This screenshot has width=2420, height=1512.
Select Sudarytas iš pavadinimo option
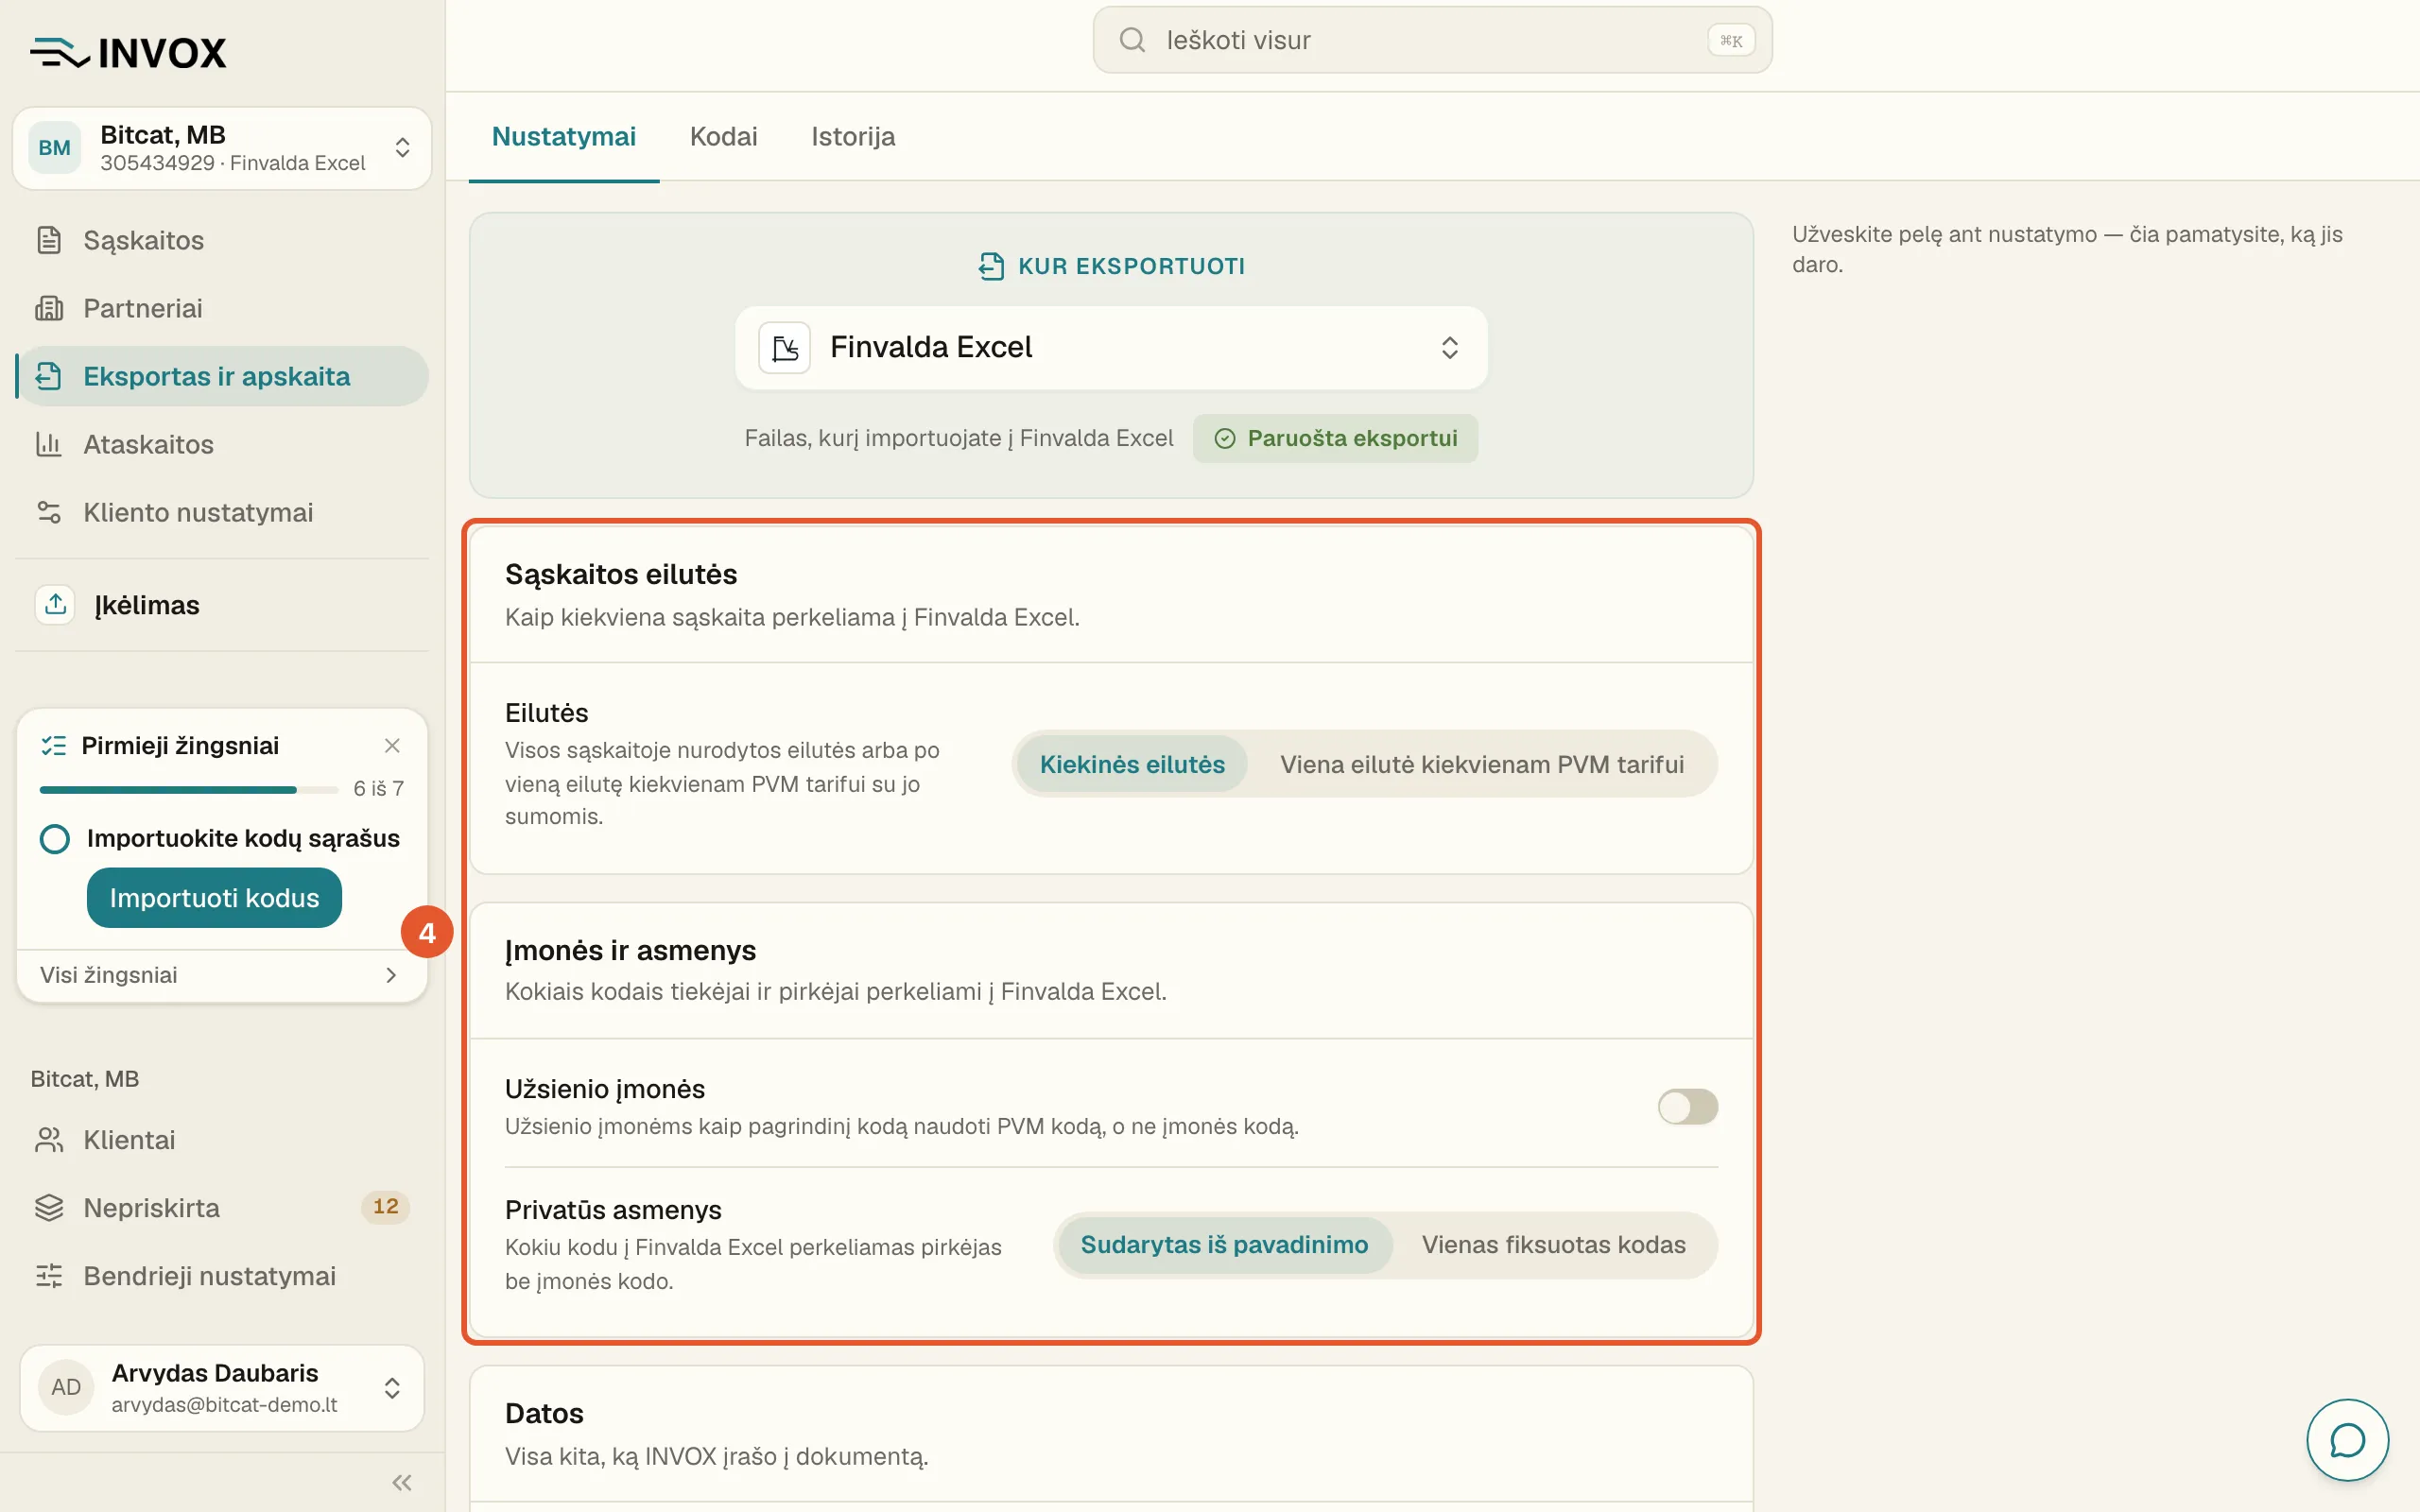tap(1224, 1244)
